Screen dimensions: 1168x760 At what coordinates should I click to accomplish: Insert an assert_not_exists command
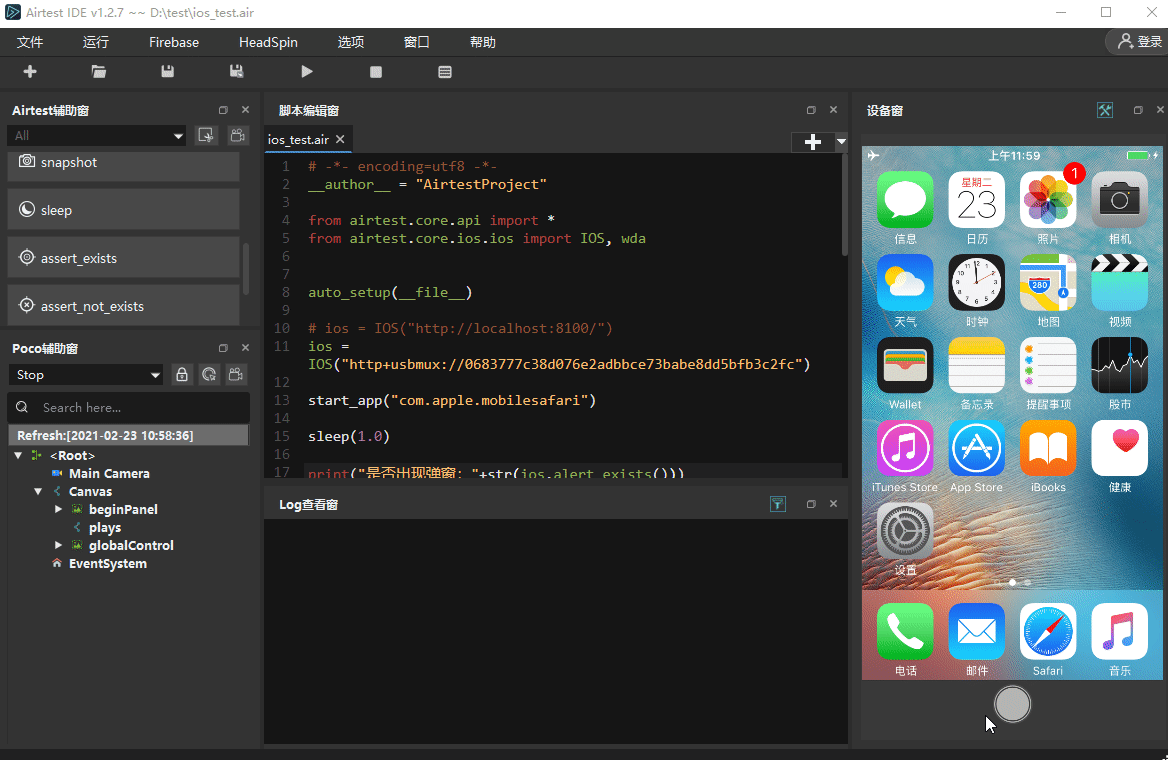click(x=124, y=305)
